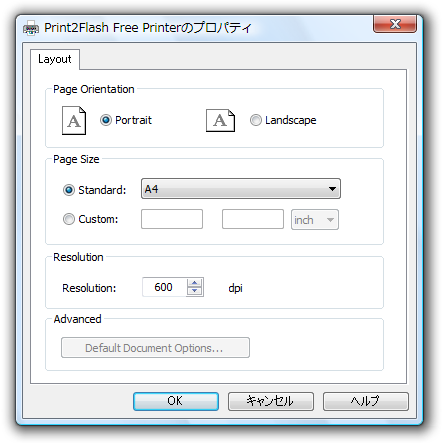The image size is (443, 443).
Task: Open the A4 page size dropdown
Action: tap(241, 189)
